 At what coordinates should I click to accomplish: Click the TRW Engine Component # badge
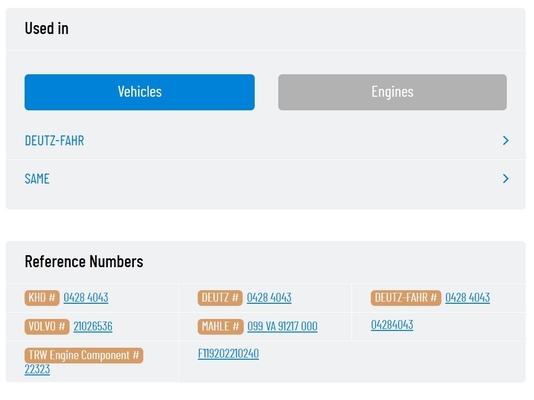click(x=84, y=355)
